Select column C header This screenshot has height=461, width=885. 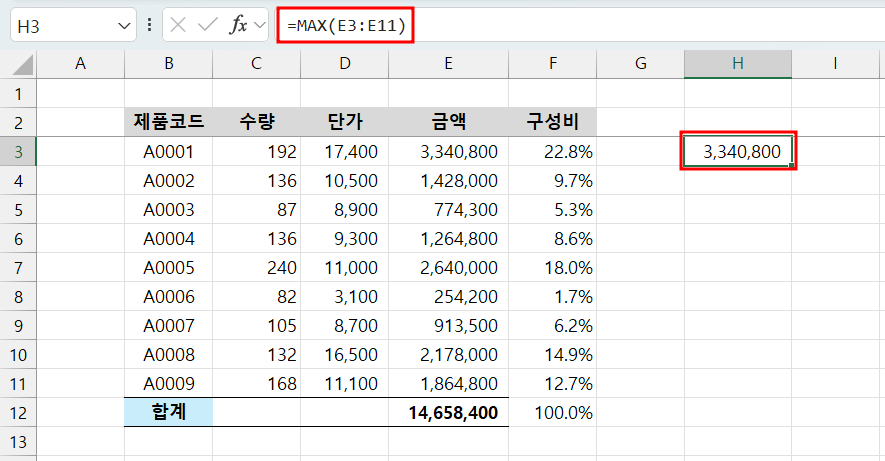256,64
